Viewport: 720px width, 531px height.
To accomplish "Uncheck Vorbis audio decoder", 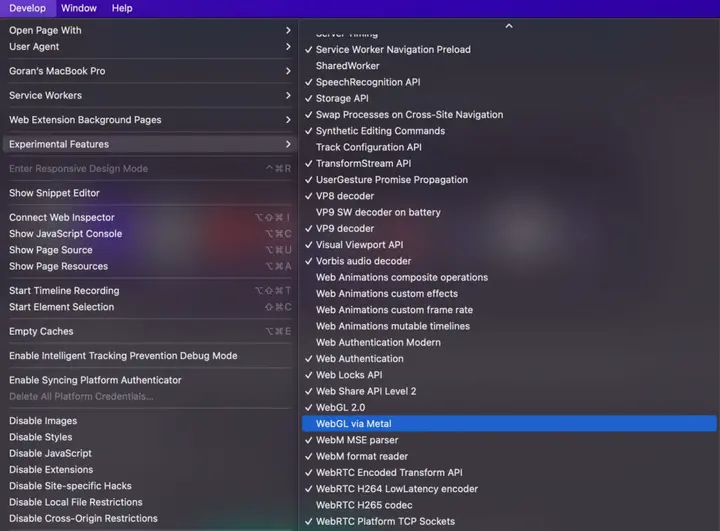I will (x=509, y=261).
